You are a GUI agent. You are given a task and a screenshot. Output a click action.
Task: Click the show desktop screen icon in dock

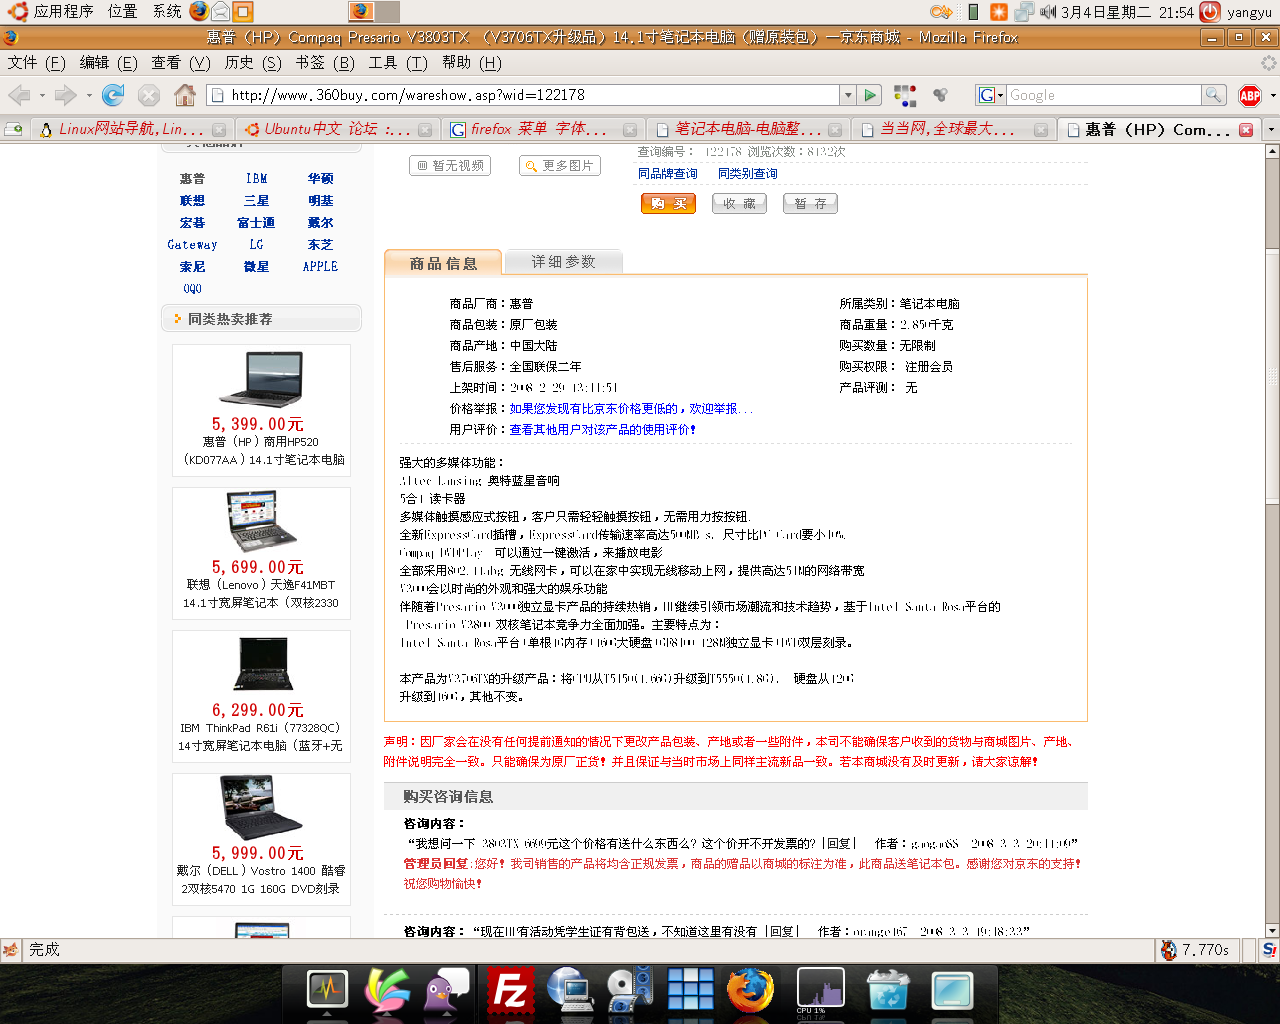pyautogui.click(x=952, y=991)
